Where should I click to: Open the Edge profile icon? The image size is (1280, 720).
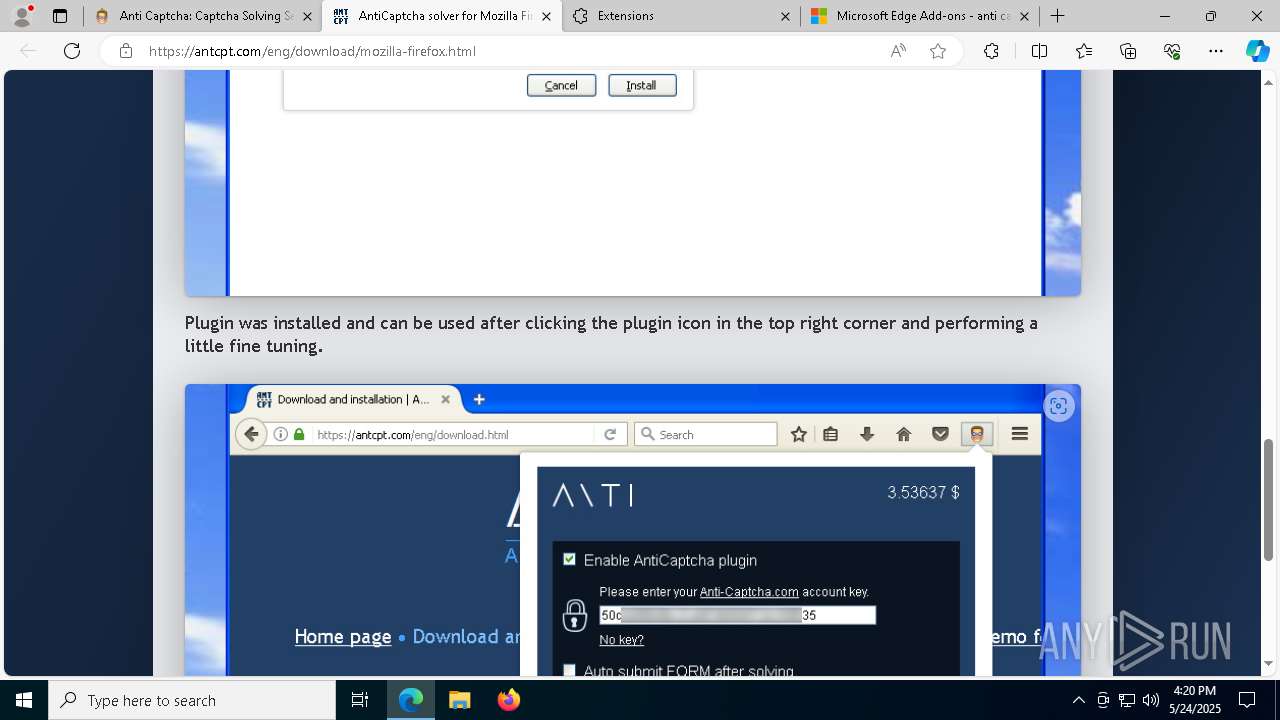click(21, 16)
